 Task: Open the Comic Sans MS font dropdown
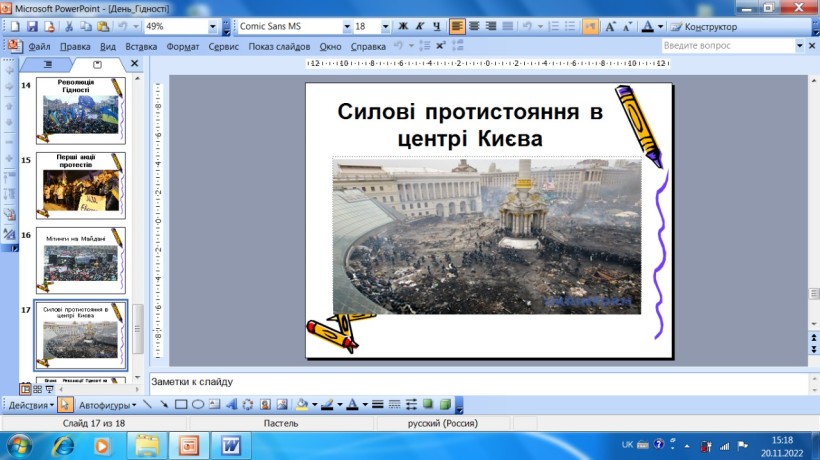pos(347,27)
